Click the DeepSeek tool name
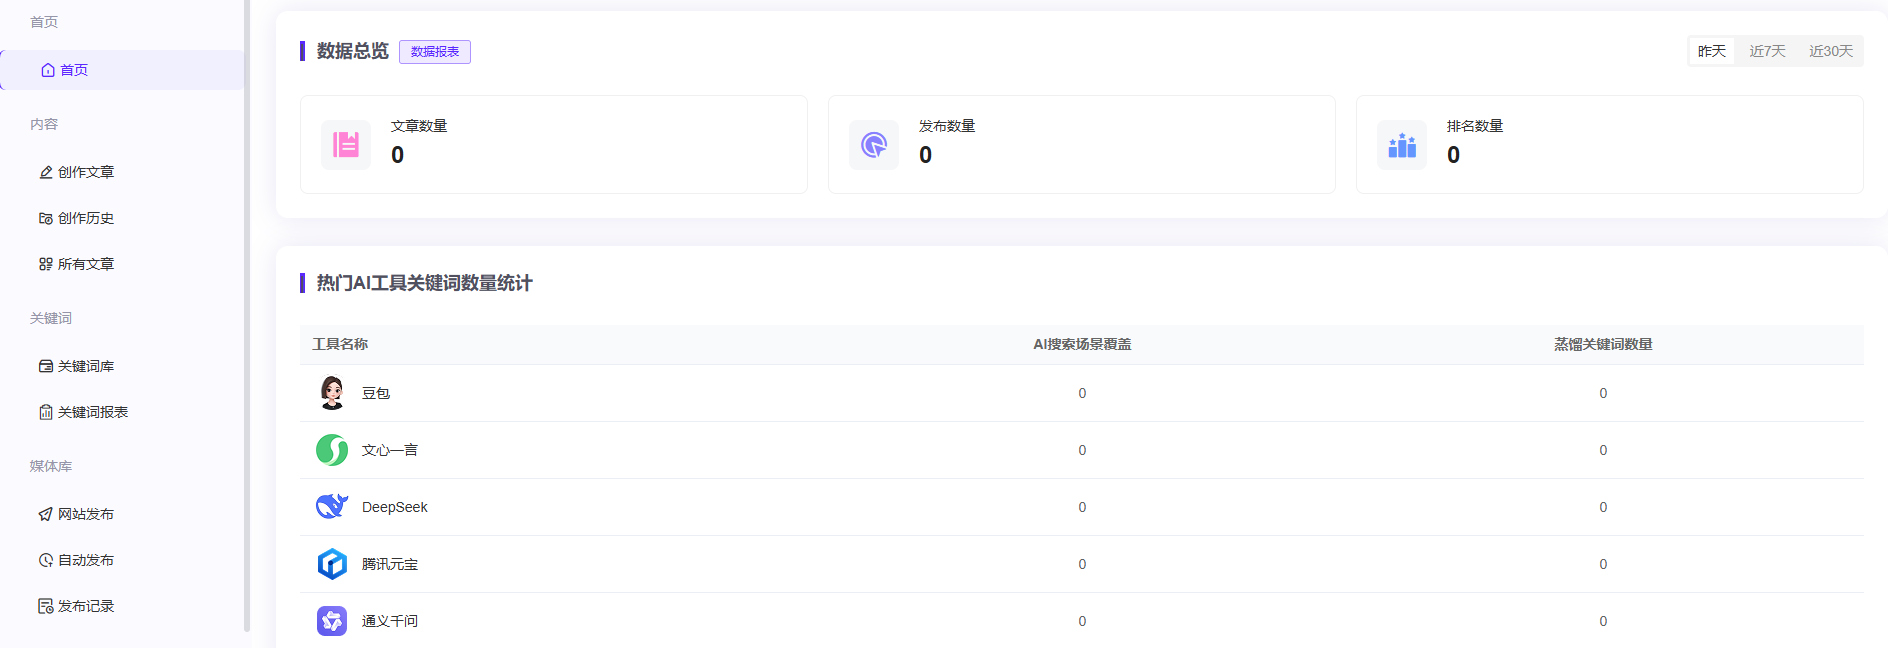Screen dimensions: 1888x648 click(x=395, y=507)
